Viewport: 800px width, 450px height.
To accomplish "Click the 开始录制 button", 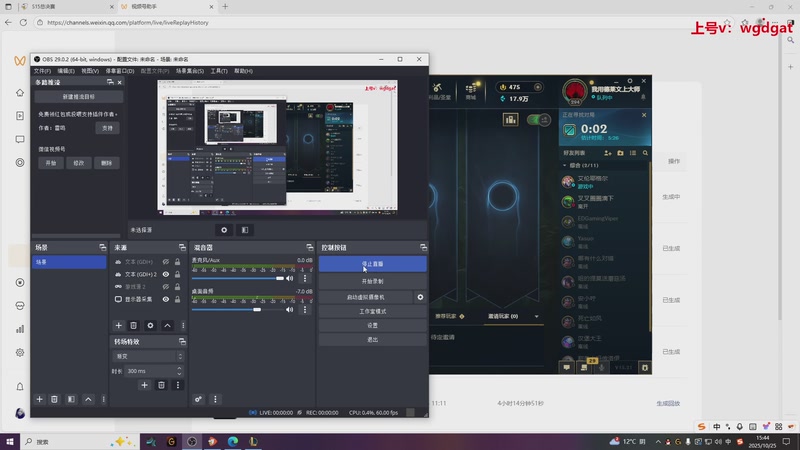I will (x=372, y=281).
